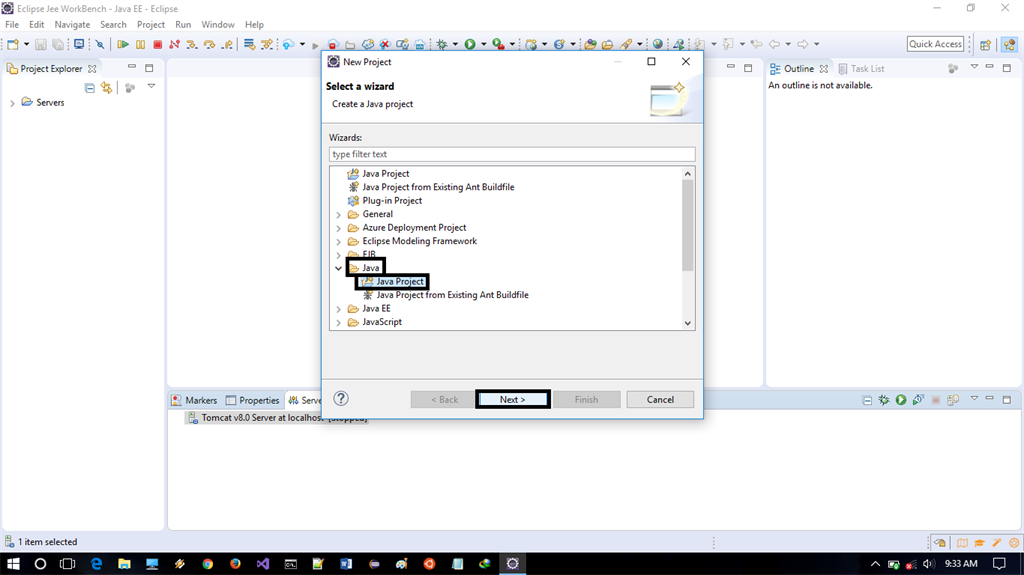
Task: Click the Next > button
Action: (512, 399)
